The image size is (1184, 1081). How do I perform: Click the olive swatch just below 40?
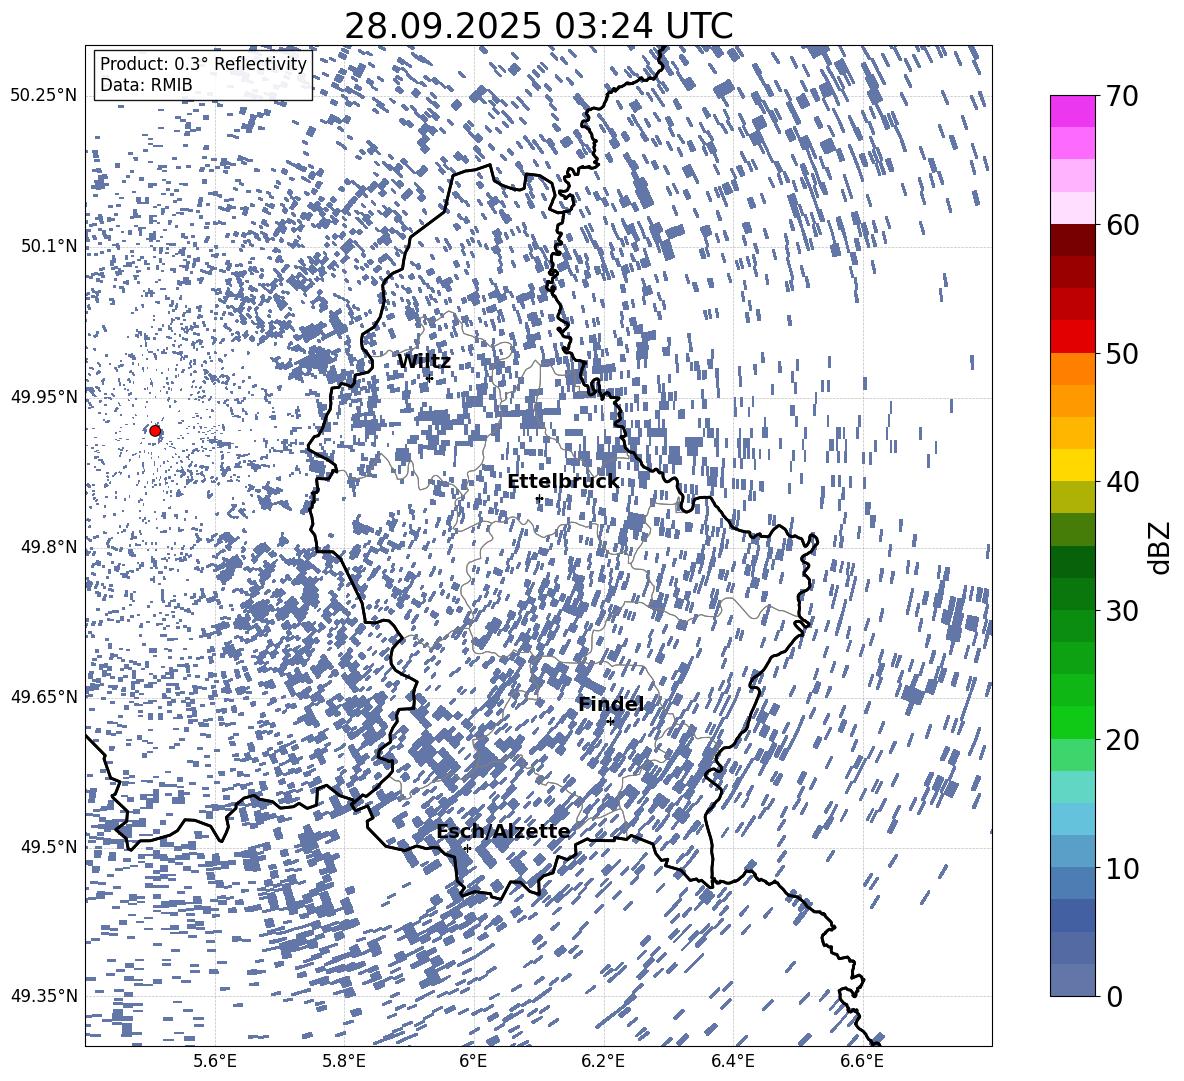1072,497
